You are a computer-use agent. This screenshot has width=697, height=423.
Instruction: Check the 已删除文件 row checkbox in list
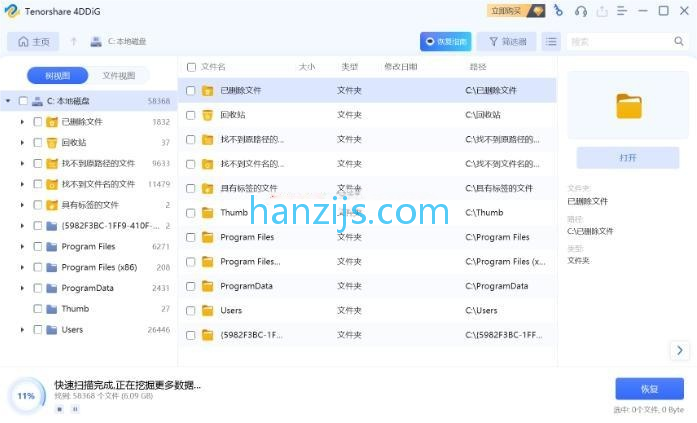point(191,91)
